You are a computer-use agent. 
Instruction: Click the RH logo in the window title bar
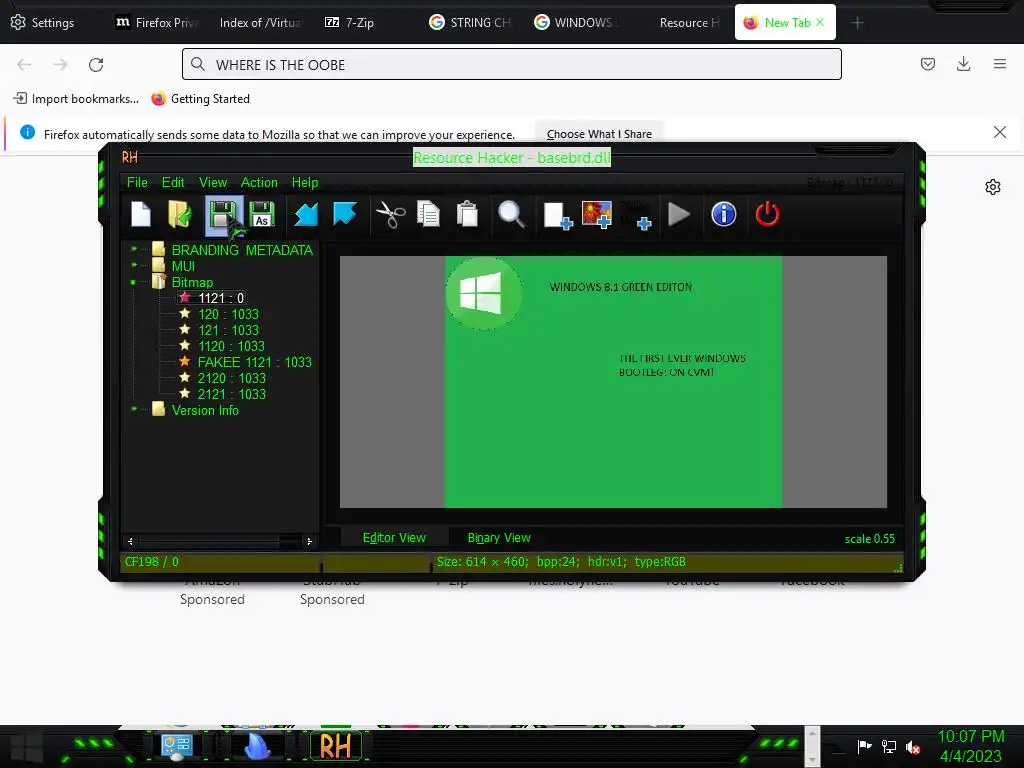130,157
